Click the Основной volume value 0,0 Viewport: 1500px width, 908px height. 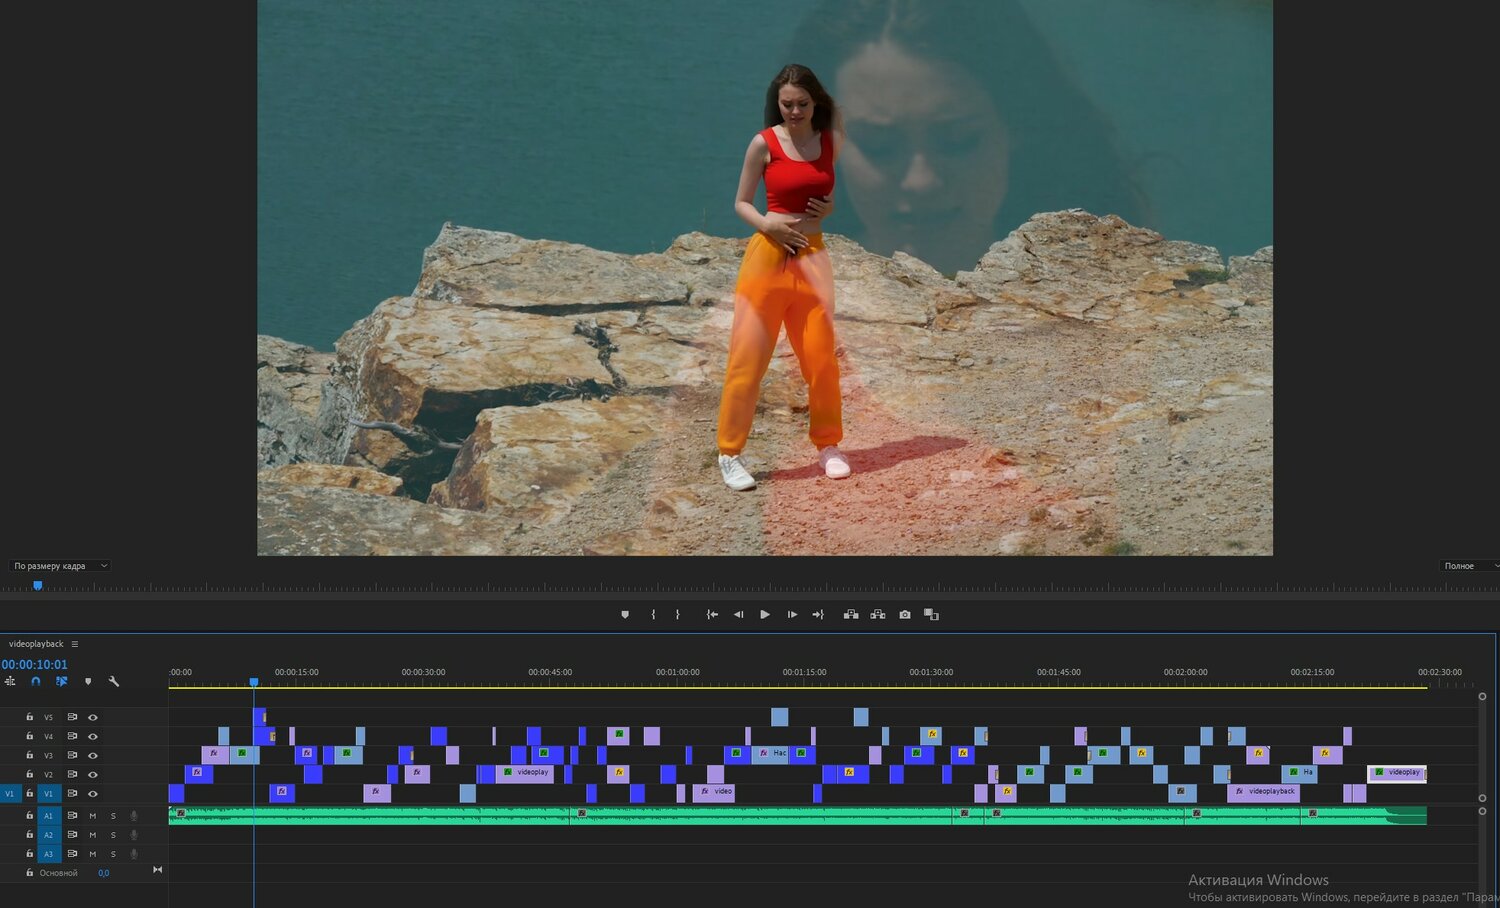pos(104,873)
